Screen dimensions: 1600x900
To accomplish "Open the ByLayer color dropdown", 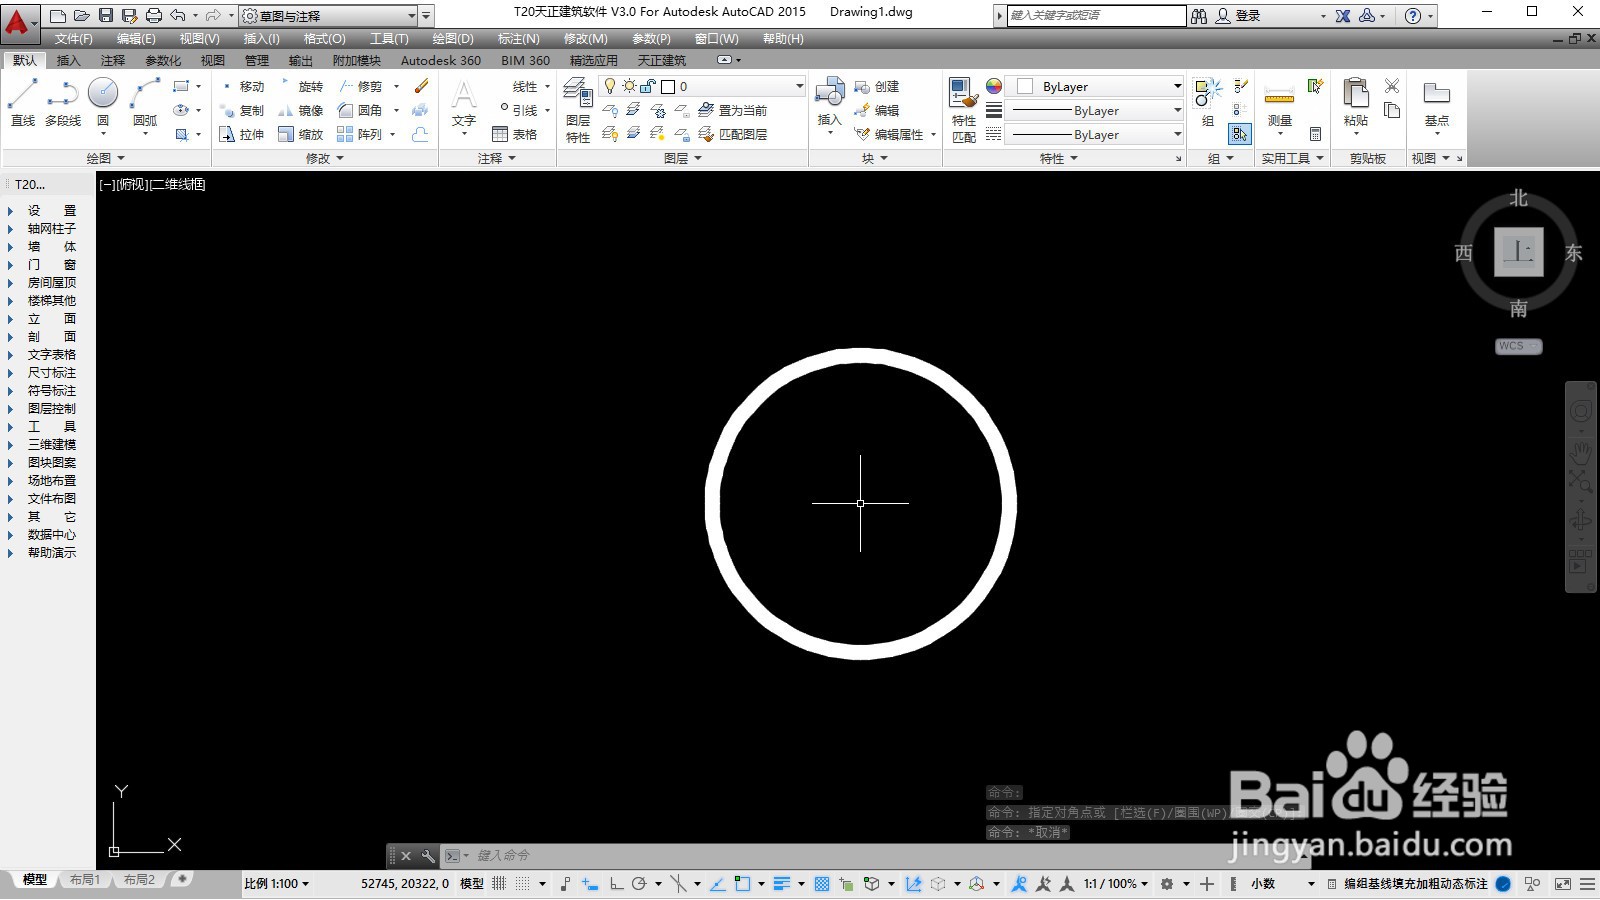I will (x=1094, y=87).
